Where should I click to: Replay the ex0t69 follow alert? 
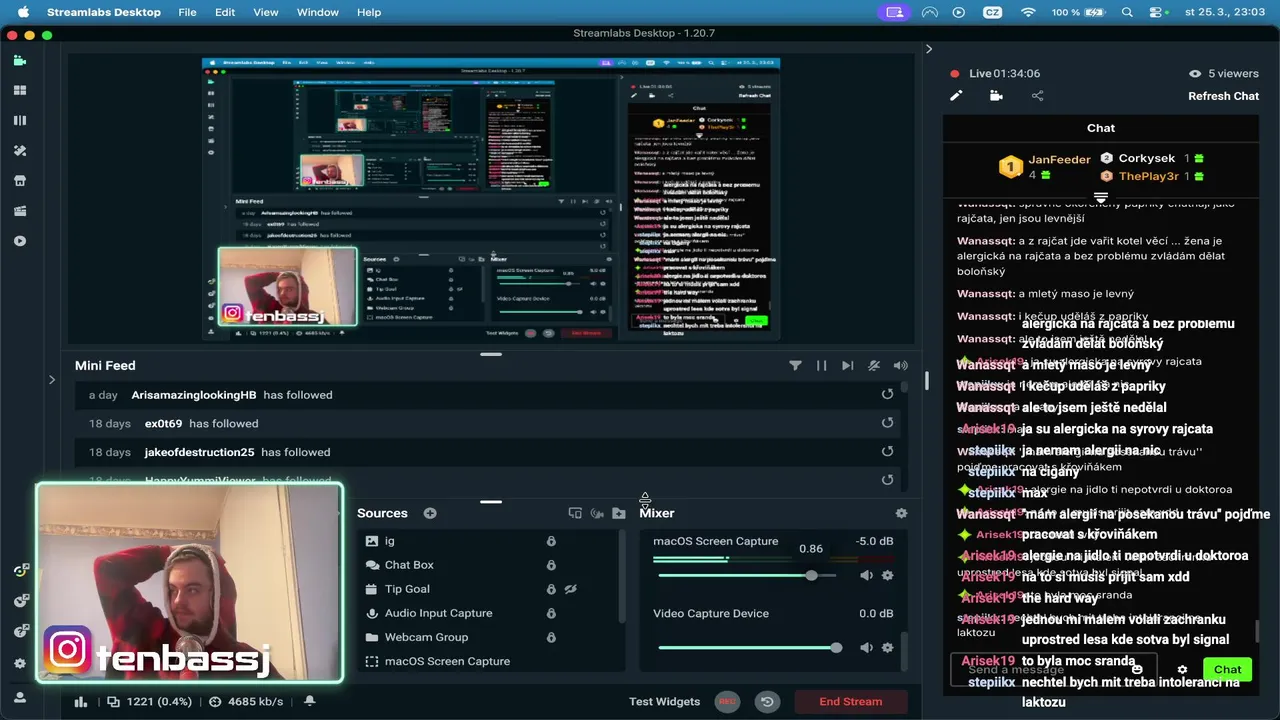click(x=887, y=423)
